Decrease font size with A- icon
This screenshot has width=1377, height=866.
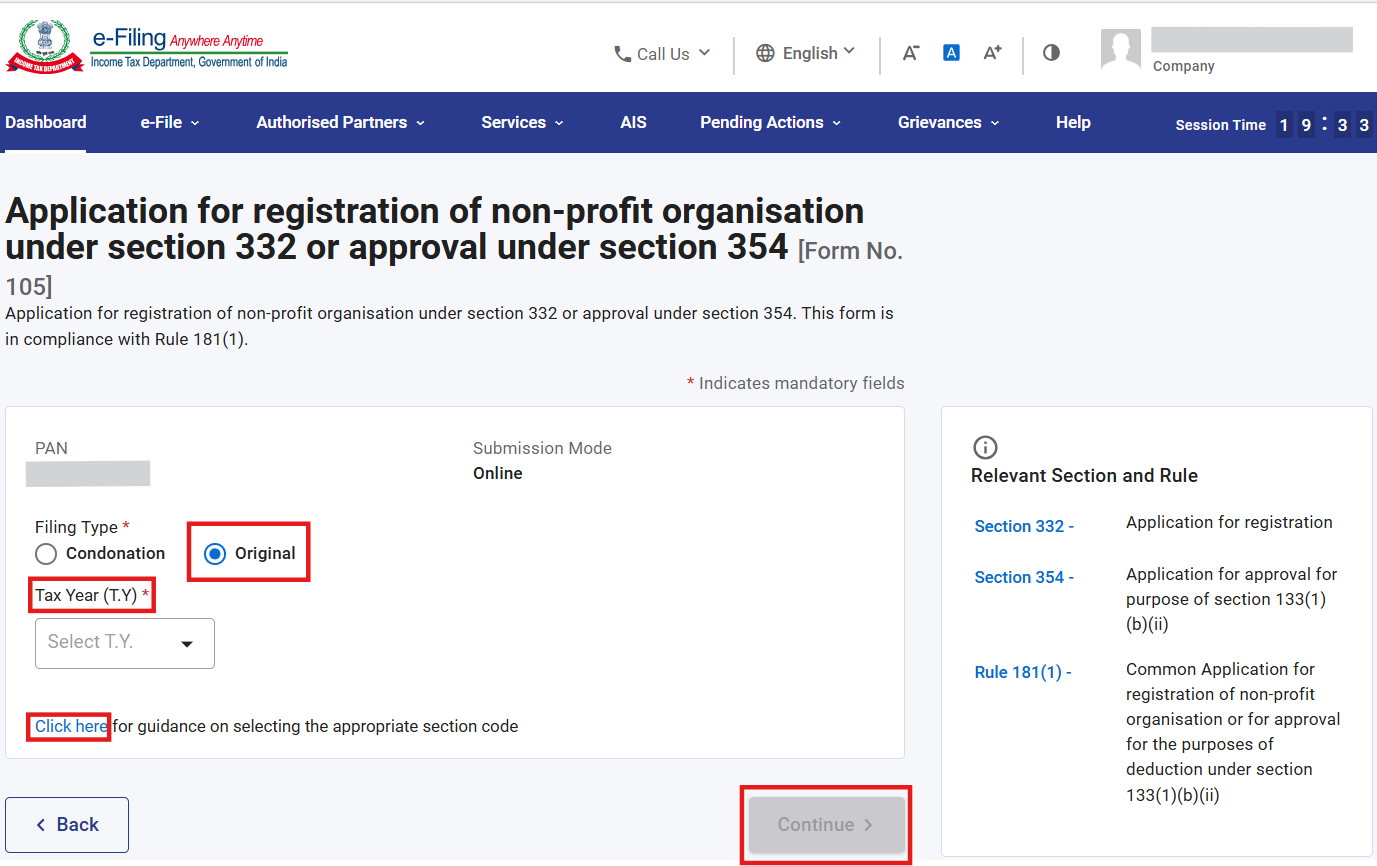[x=910, y=53]
